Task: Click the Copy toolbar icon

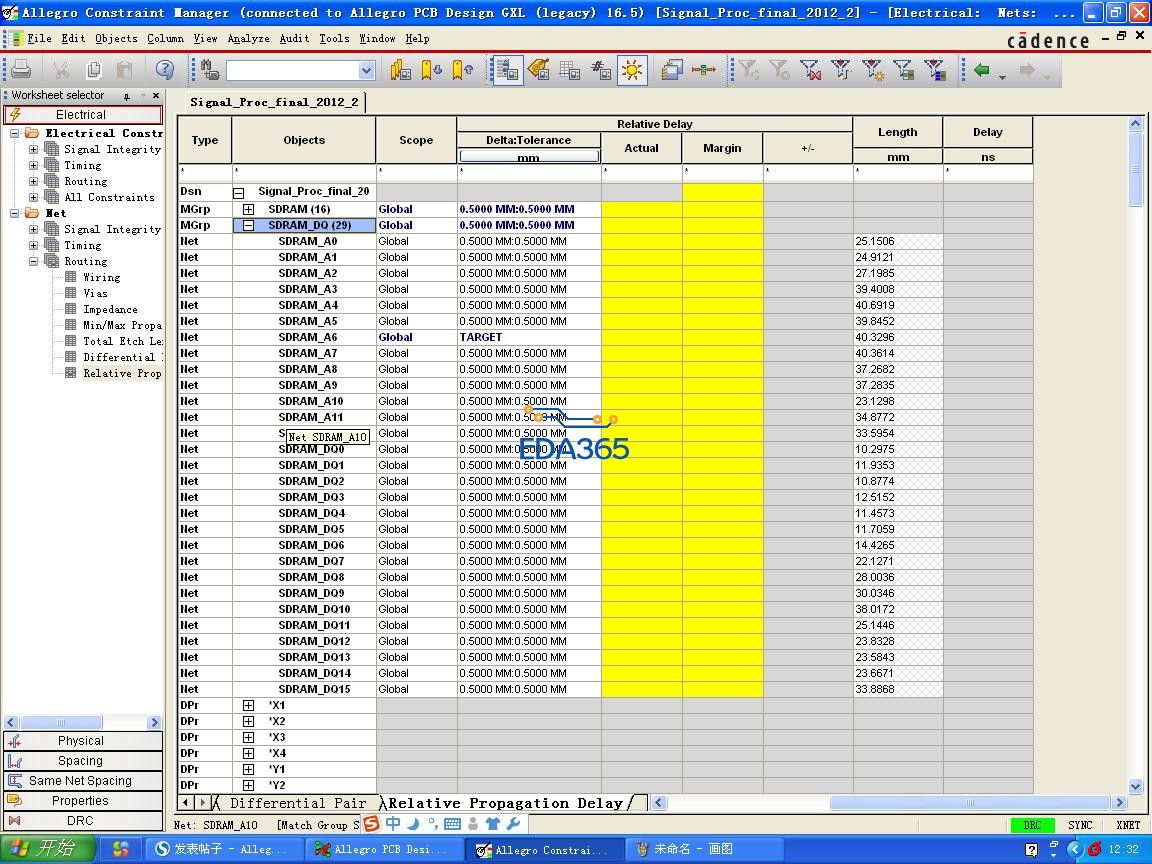Action: [x=93, y=70]
